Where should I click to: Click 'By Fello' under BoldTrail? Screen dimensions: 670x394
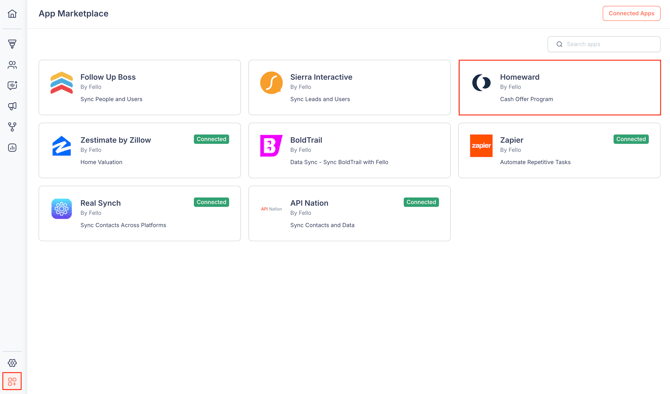click(301, 150)
